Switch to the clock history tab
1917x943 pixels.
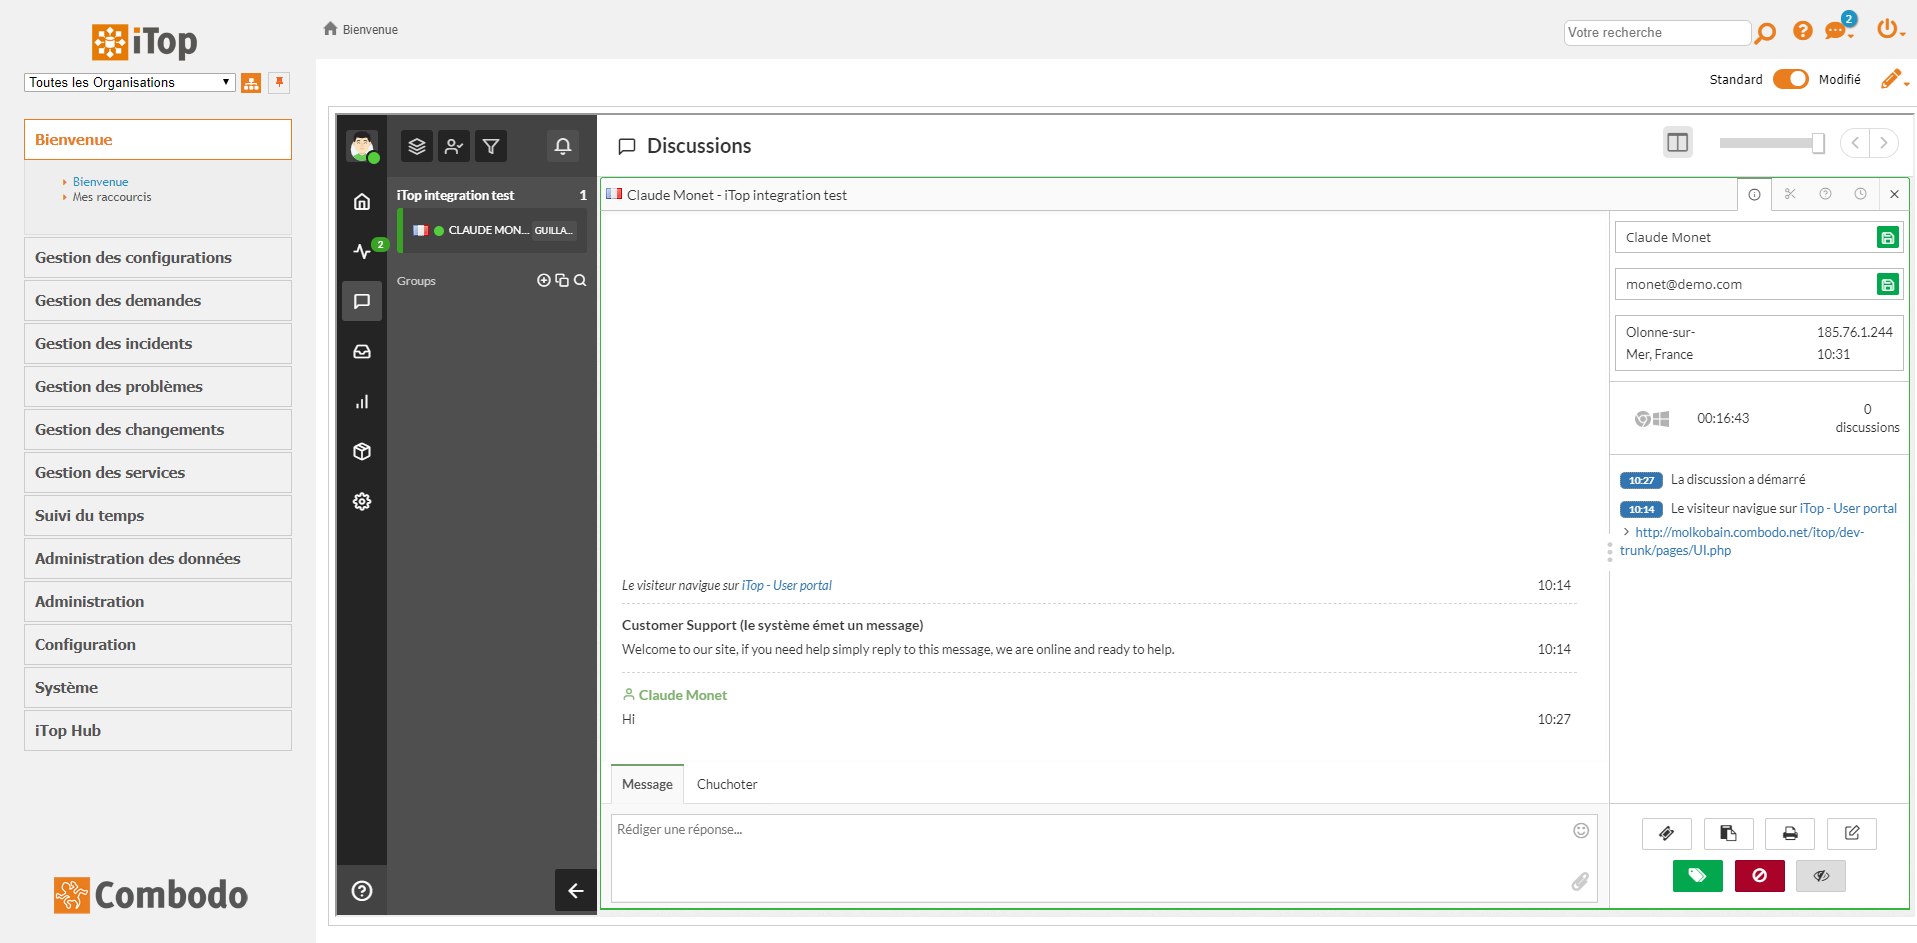click(x=1860, y=194)
